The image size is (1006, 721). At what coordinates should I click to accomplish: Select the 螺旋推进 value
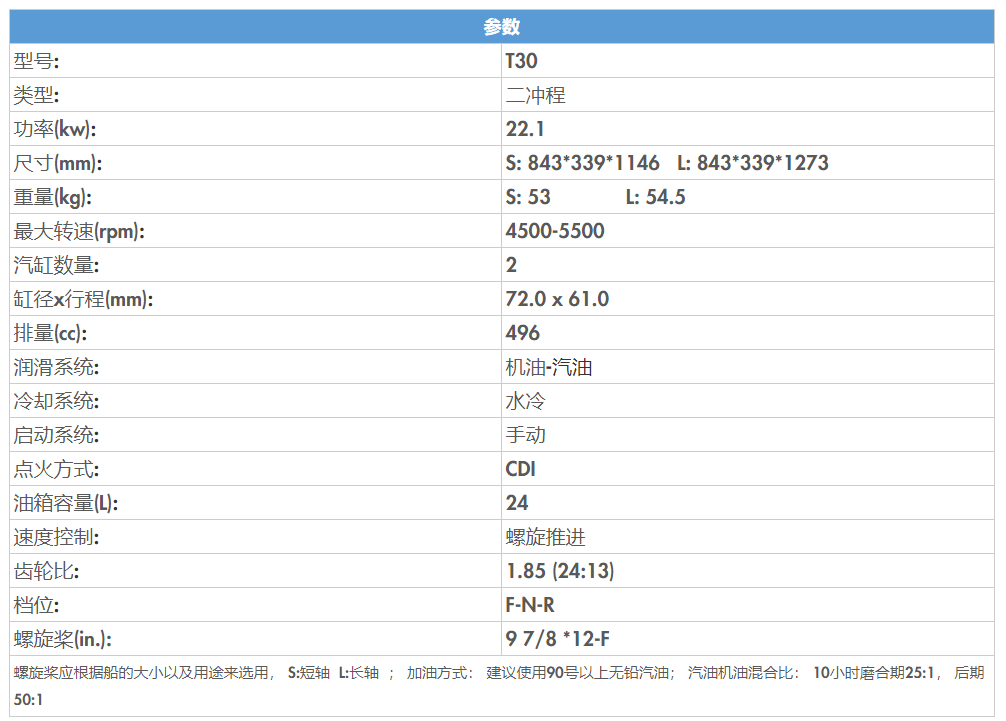(x=546, y=537)
